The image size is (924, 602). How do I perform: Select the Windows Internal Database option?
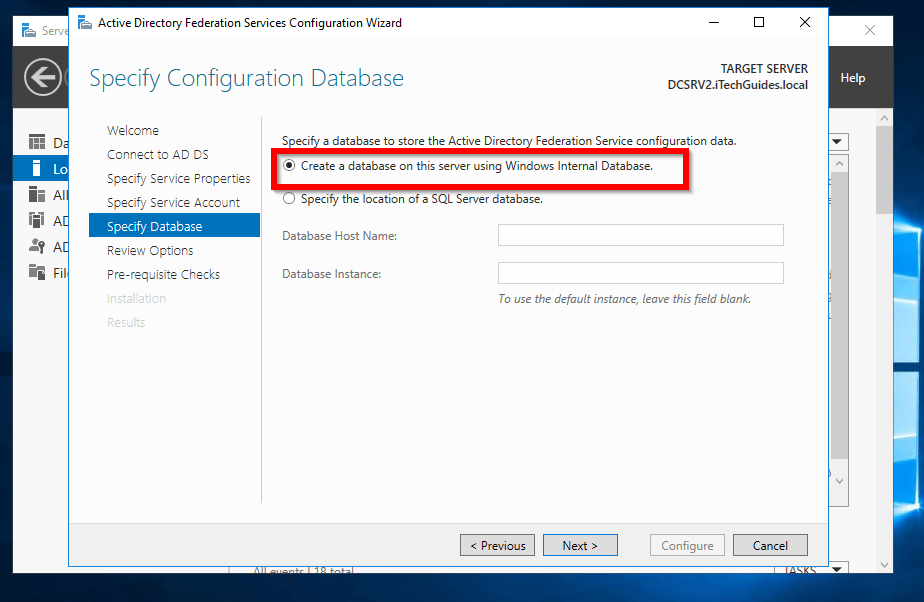click(x=288, y=166)
